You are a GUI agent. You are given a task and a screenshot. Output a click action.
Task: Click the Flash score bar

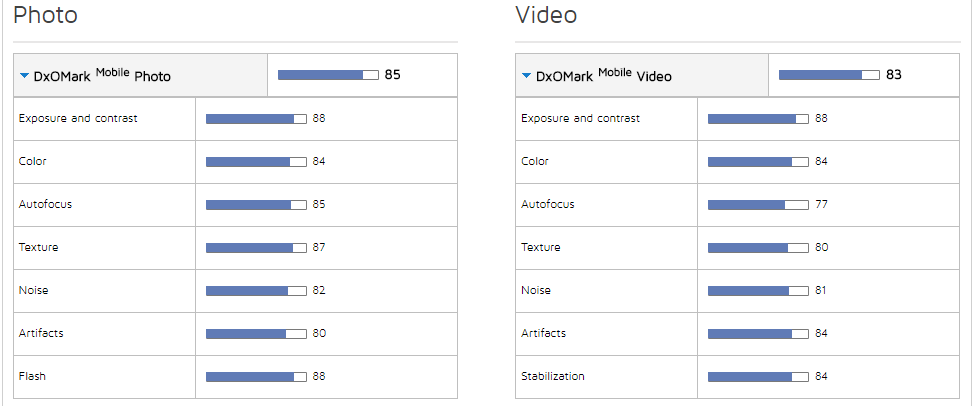pos(256,376)
